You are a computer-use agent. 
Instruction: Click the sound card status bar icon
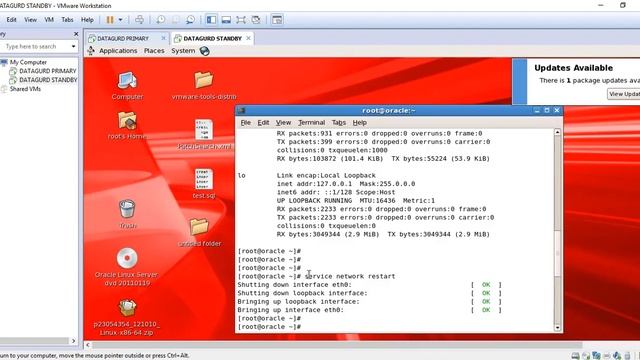coord(617,356)
